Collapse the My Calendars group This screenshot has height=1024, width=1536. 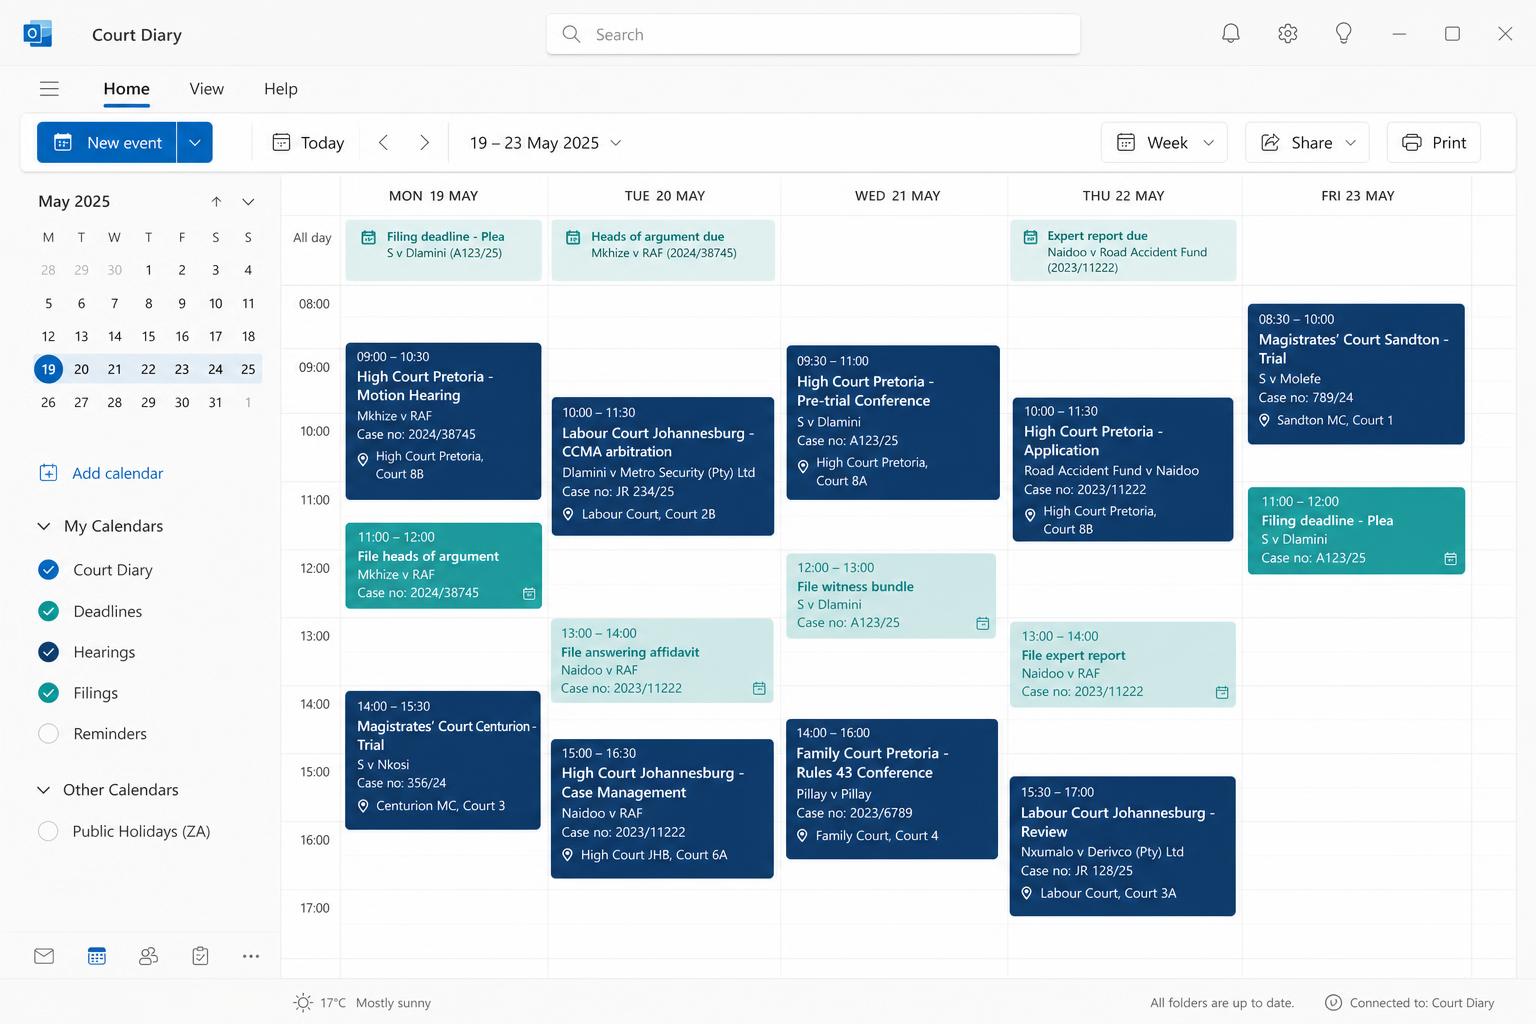pyautogui.click(x=44, y=526)
